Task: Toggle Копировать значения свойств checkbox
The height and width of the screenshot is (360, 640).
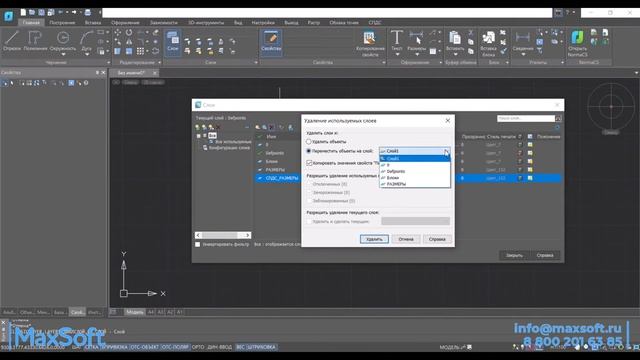Action: coord(309,163)
